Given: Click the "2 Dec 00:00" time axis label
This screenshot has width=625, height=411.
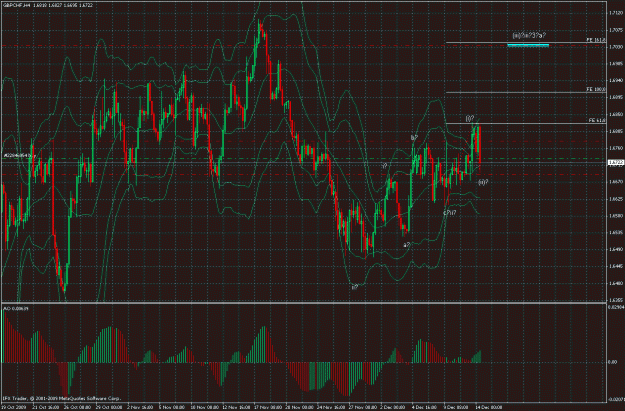Looking at the screenshot, I should click(393, 408).
